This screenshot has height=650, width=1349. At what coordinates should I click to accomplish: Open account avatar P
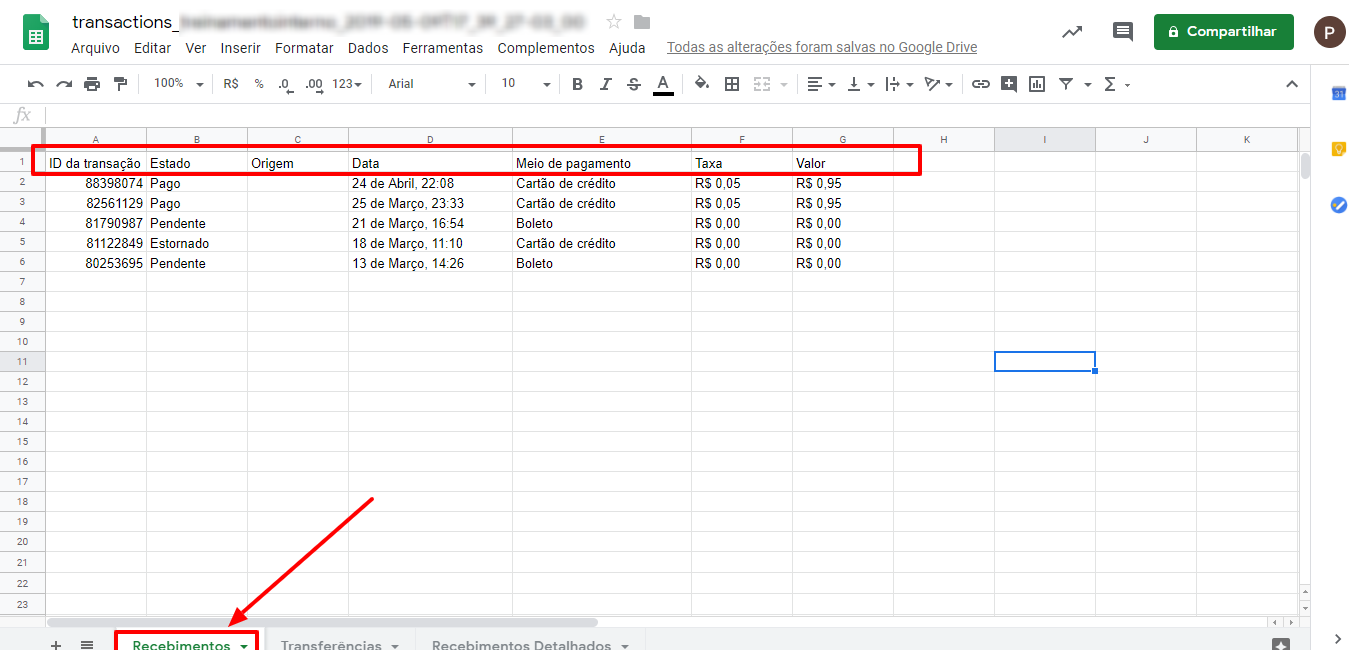1329,32
